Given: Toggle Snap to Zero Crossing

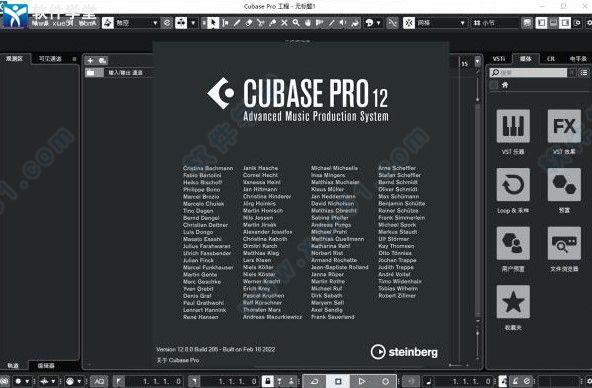Looking at the screenshot, I should pos(393,23).
